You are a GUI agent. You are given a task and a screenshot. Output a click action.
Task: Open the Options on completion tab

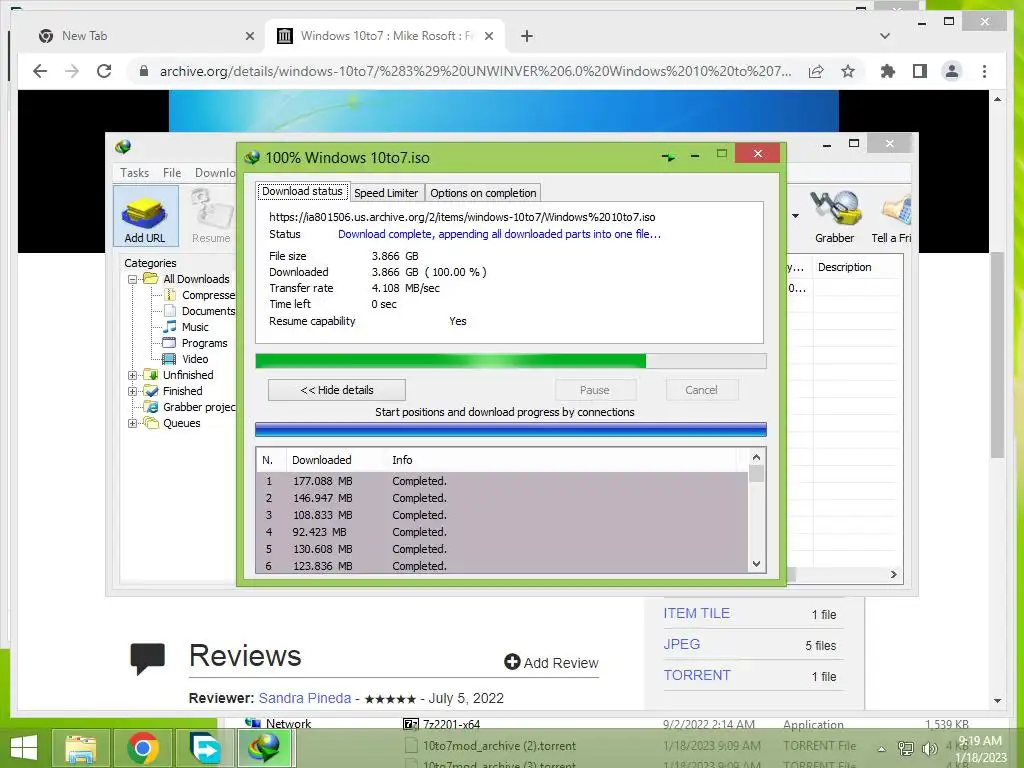[483, 193]
